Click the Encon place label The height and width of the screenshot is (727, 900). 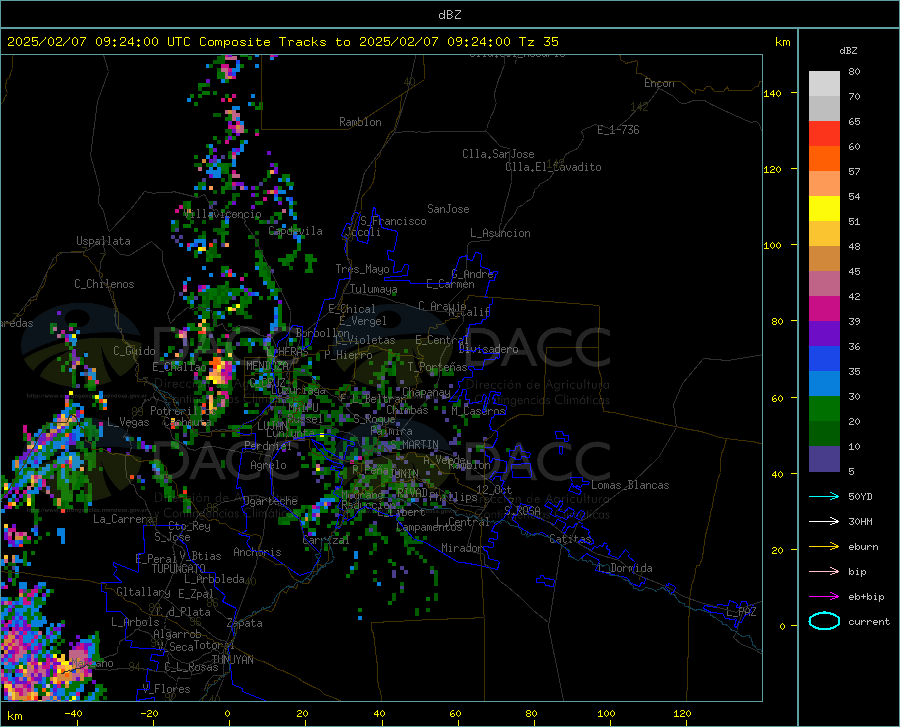(659, 83)
